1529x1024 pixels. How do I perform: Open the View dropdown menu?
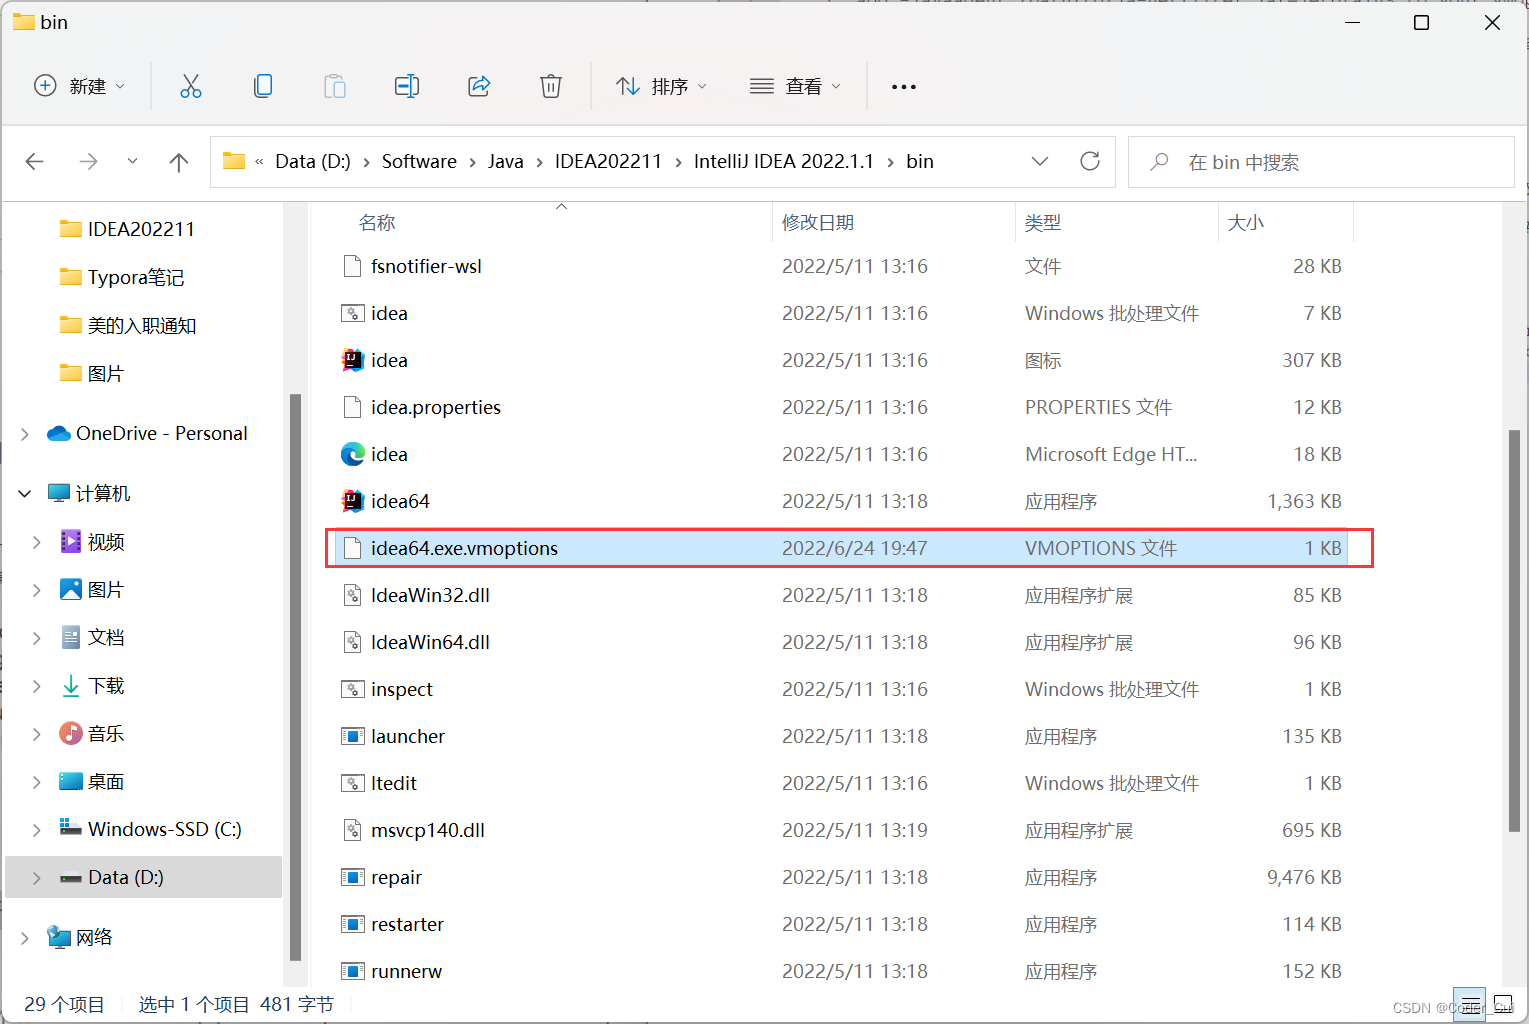coord(795,86)
